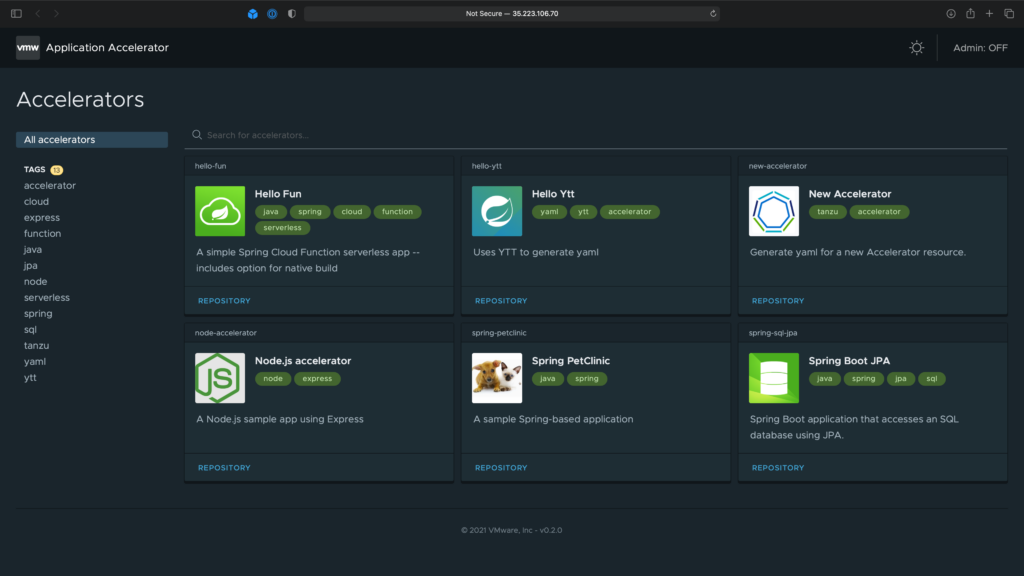Viewport: 1024px width, 576px height.
Task: Filter by ytt tag in sidebar
Action: 30,377
